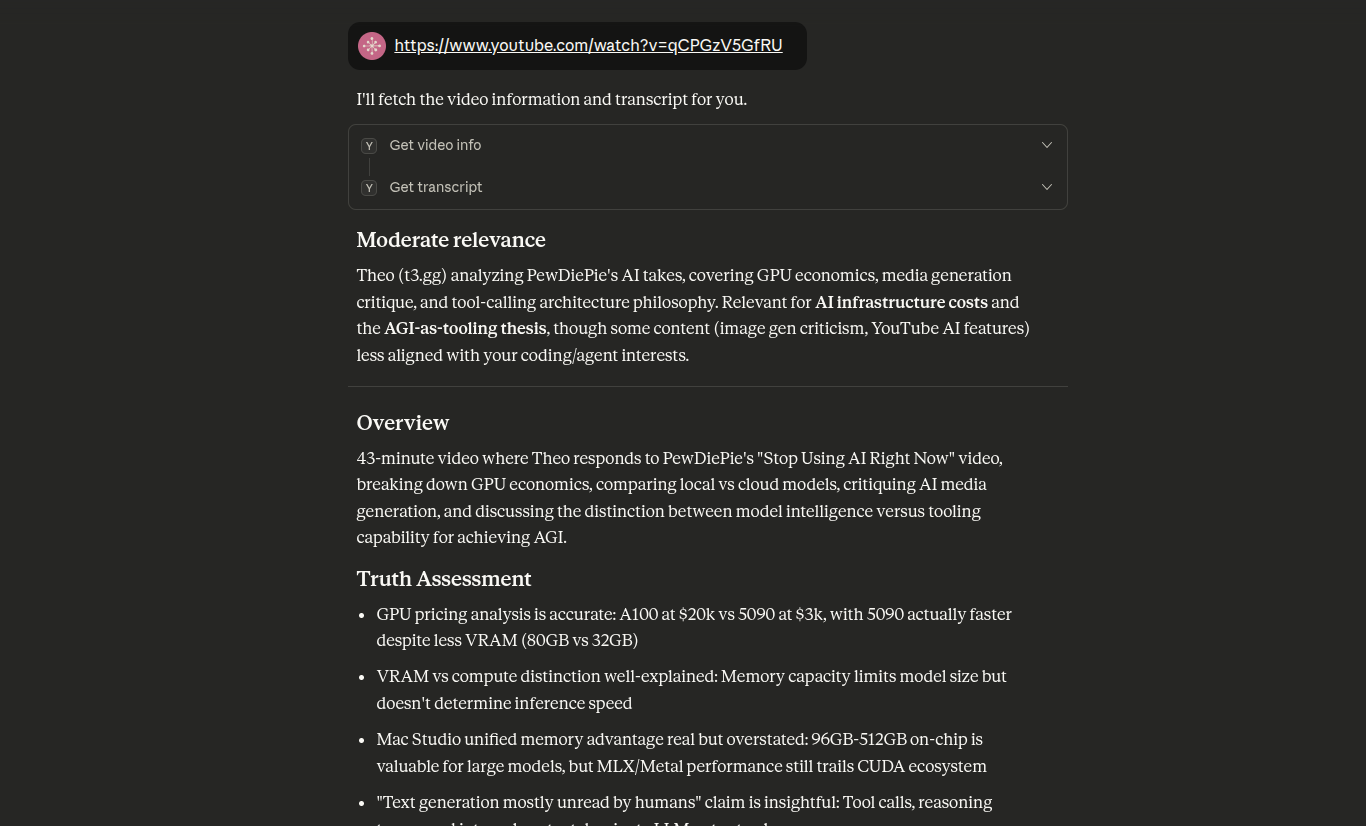This screenshot has width=1366, height=826.
Task: Click the GPU pricing analysis bullet point
Action: [694, 627]
